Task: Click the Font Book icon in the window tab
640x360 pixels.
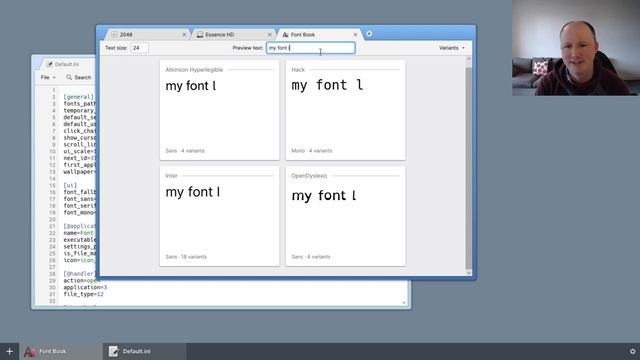Action: tap(285, 35)
